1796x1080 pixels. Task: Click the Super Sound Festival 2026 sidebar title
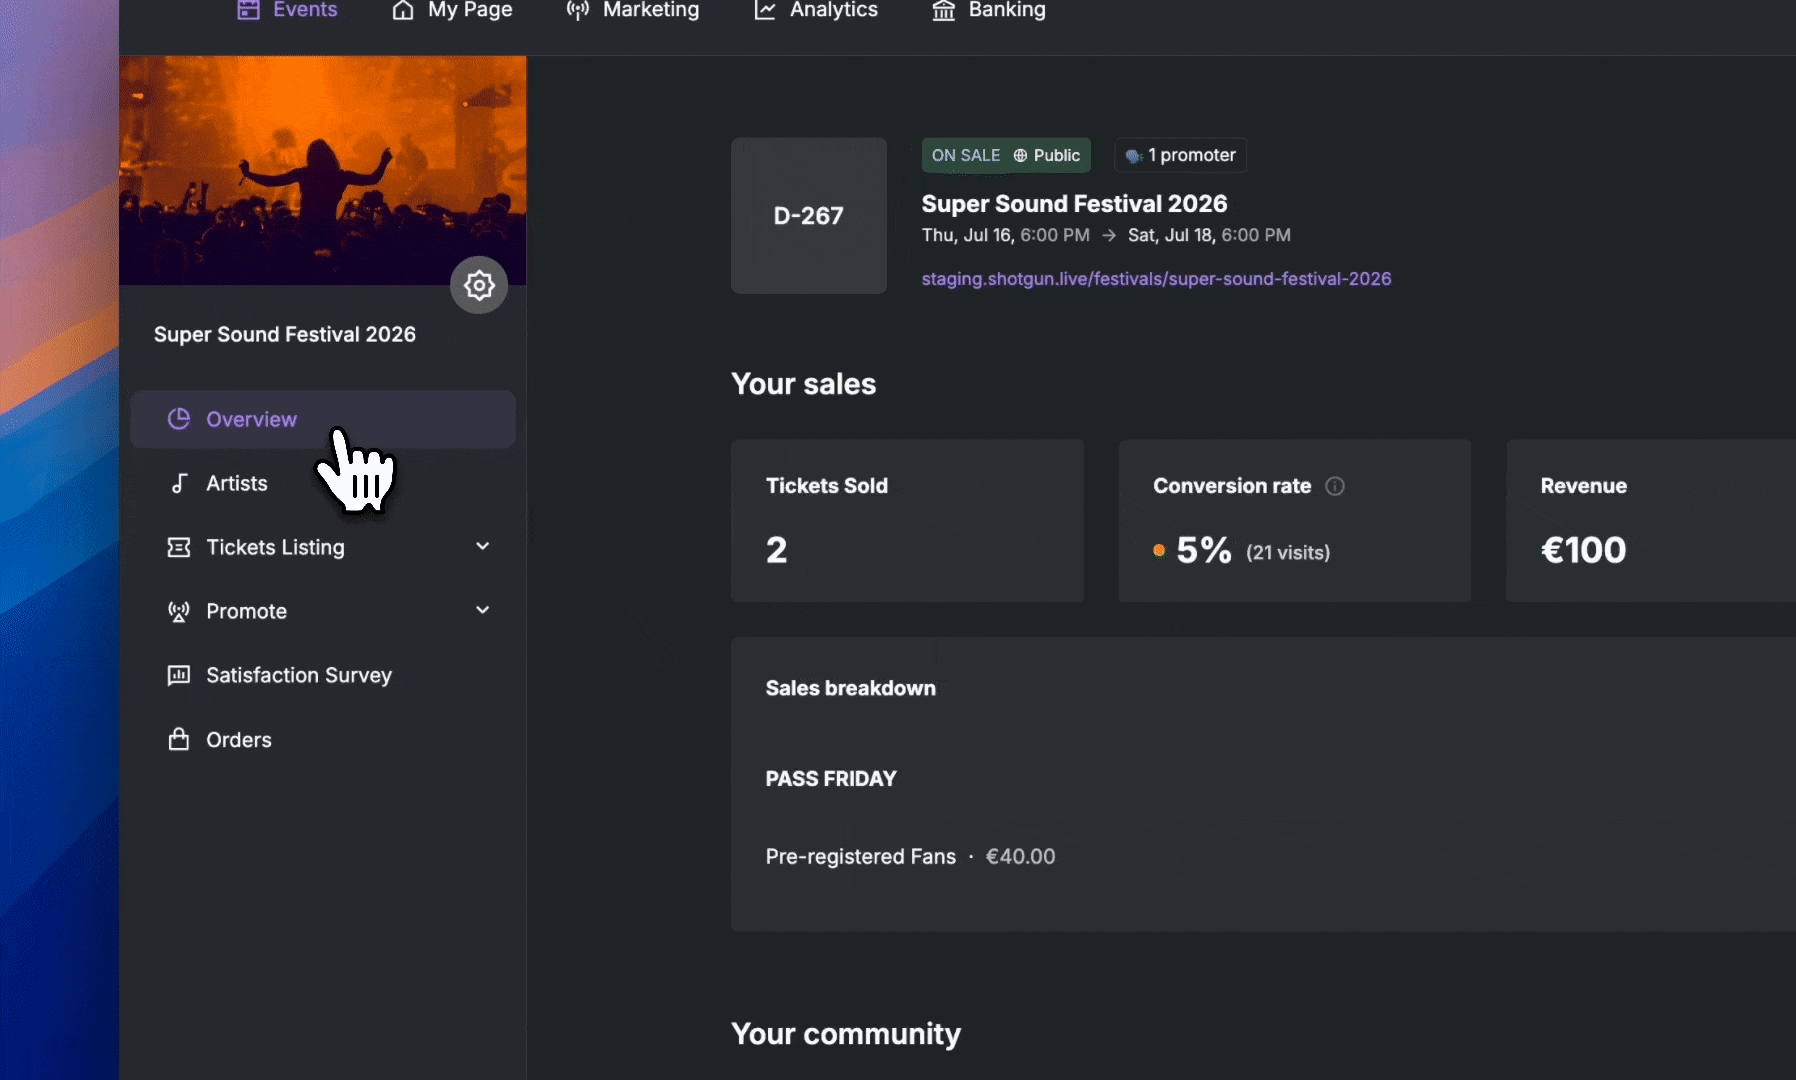click(285, 334)
